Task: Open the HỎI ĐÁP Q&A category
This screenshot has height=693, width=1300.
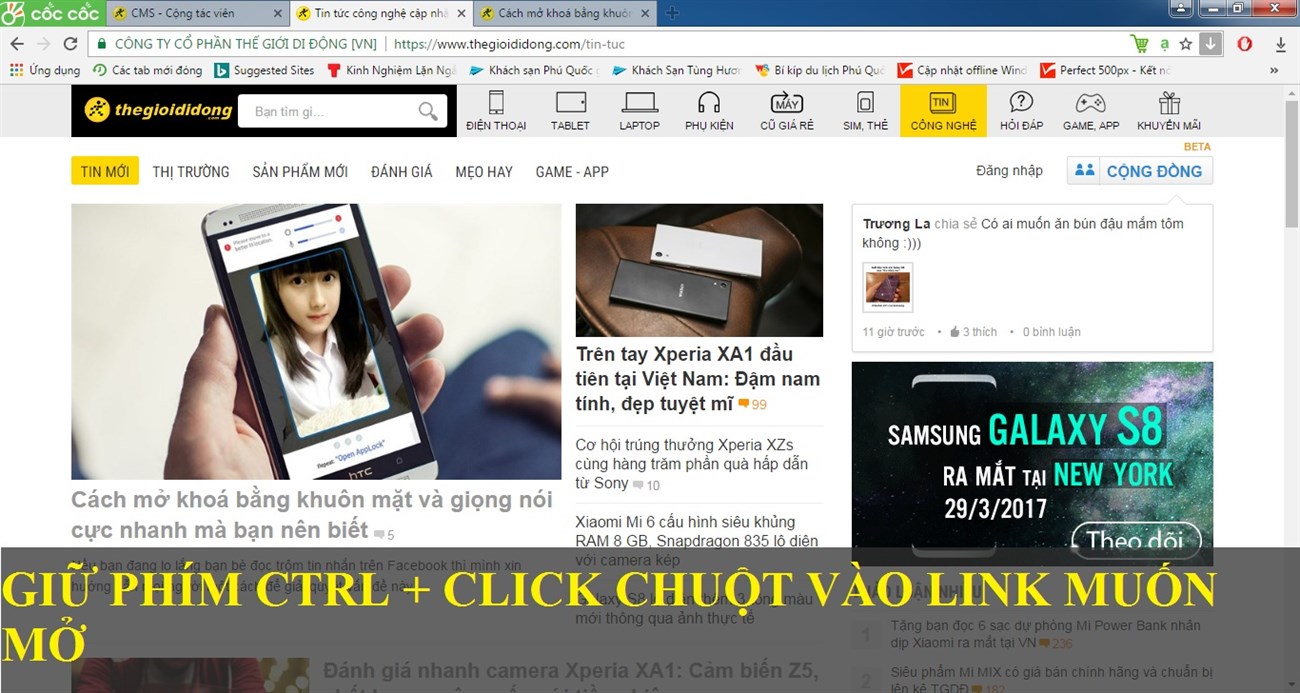Action: pos(1021,111)
